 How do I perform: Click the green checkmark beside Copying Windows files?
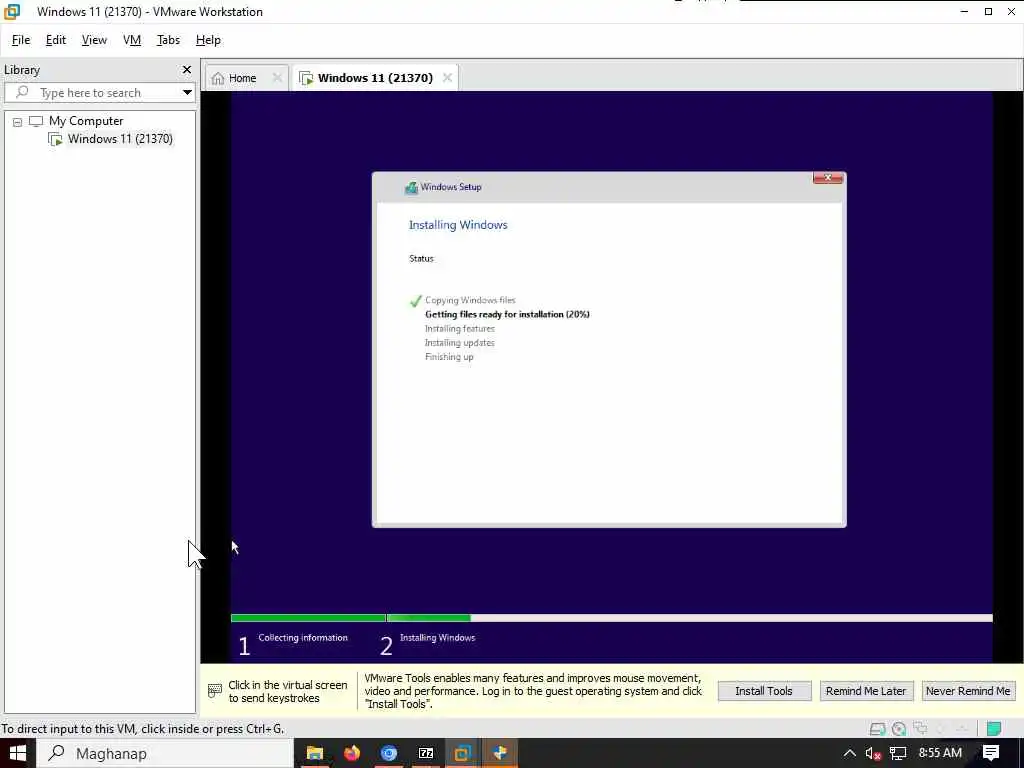point(415,301)
